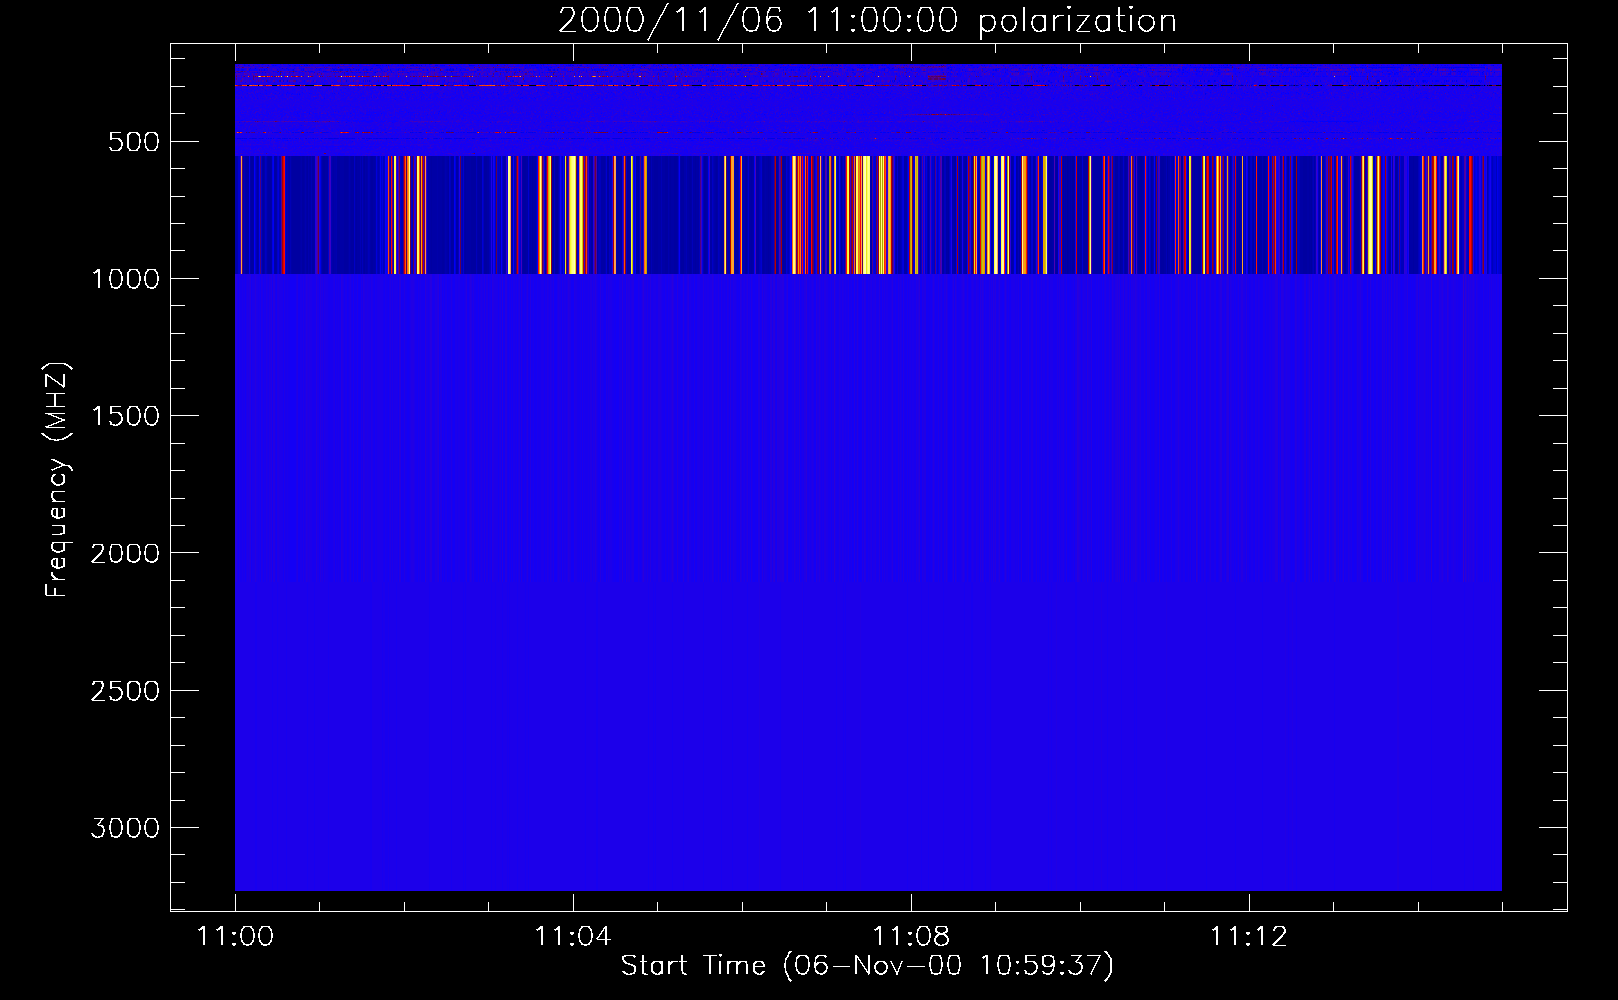Click the 1000 frequency tick label
1618x1000 pixels.
tap(126, 279)
